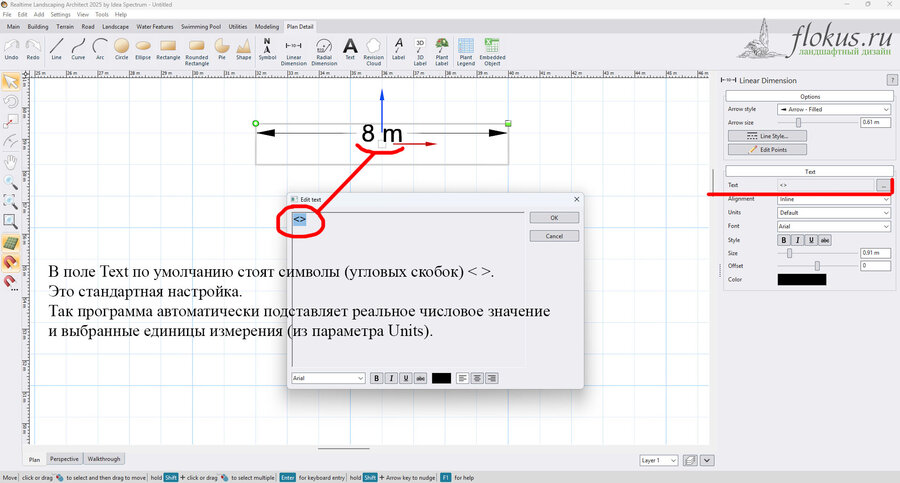Click the Edit Points button
This screenshot has height=483, width=900.
[767, 149]
